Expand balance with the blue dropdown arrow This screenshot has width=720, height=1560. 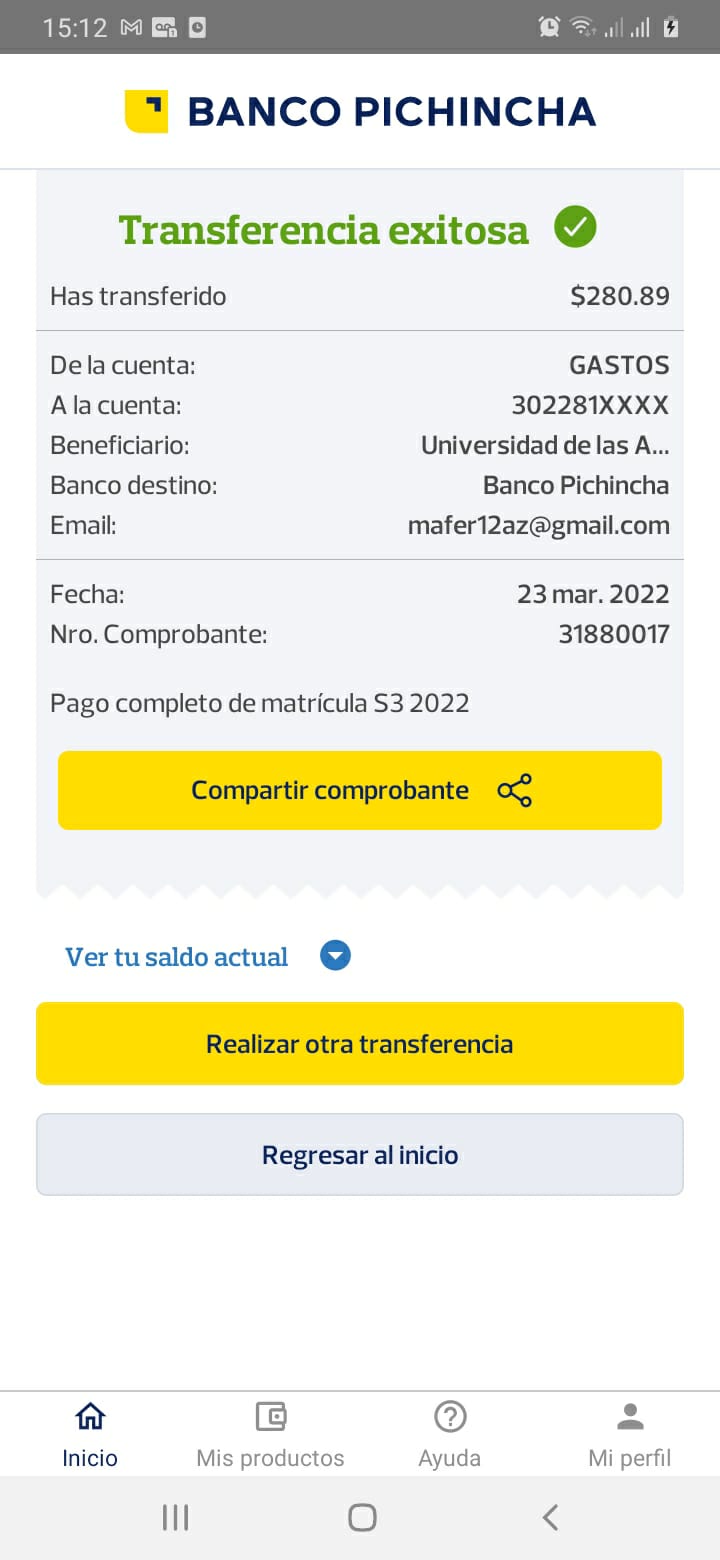pyautogui.click(x=335, y=957)
